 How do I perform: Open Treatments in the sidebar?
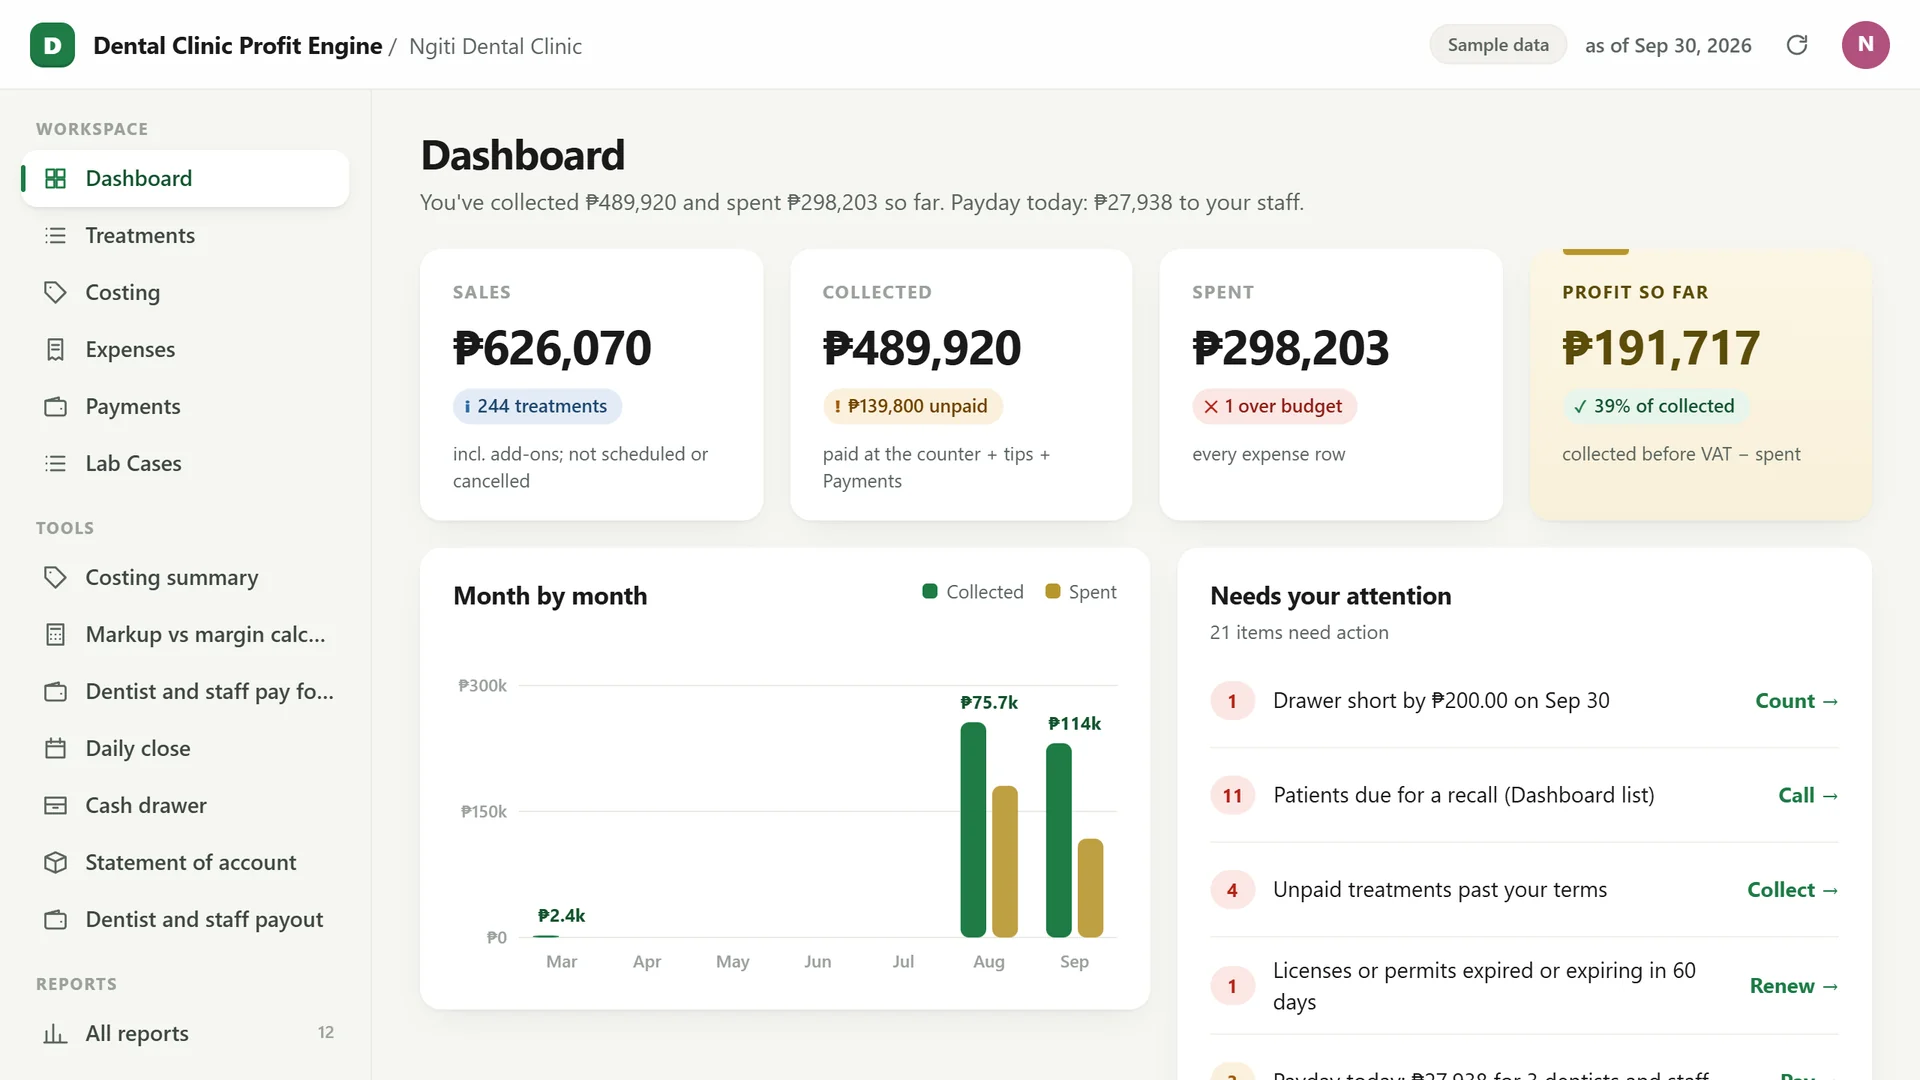pyautogui.click(x=185, y=235)
